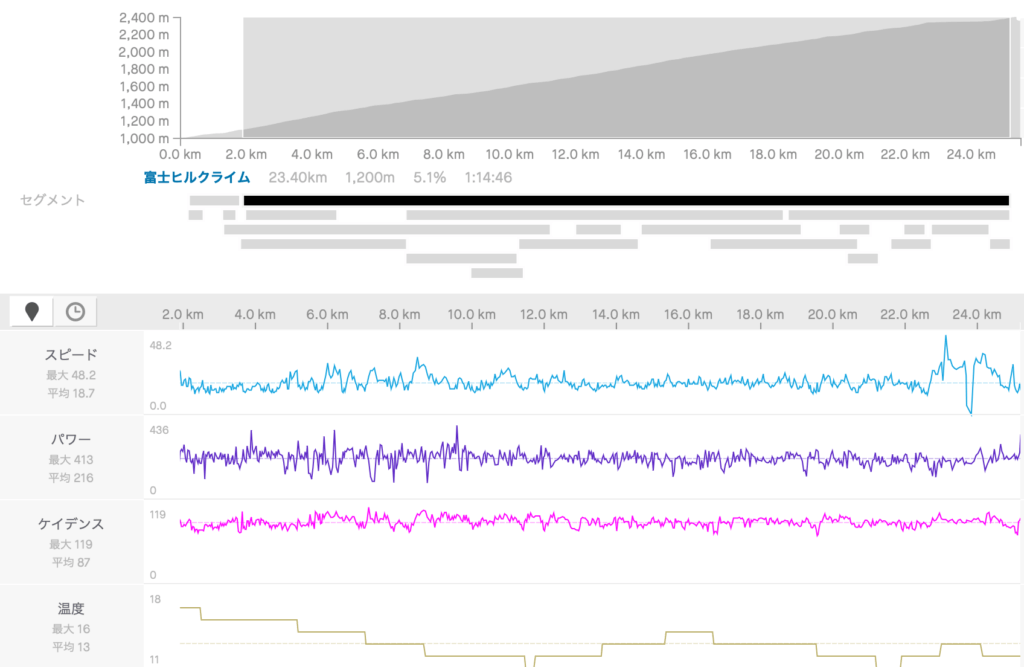Select the black highlighted segment bar

coord(626,200)
